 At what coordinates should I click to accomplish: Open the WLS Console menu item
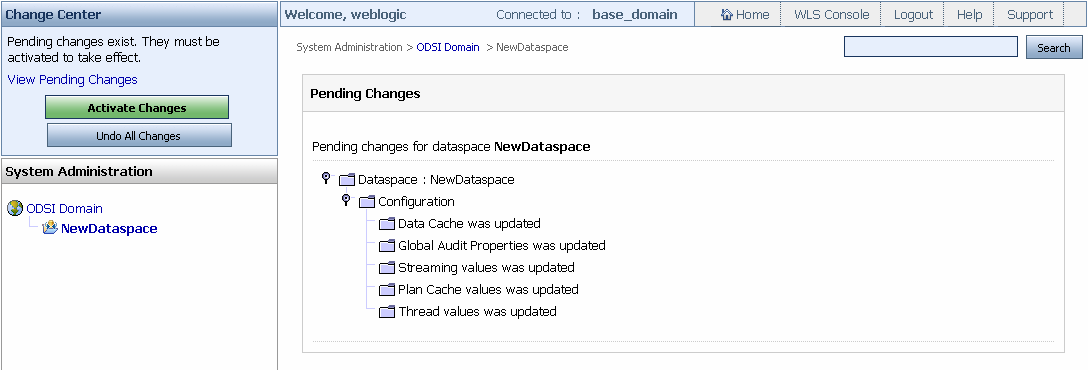[831, 15]
